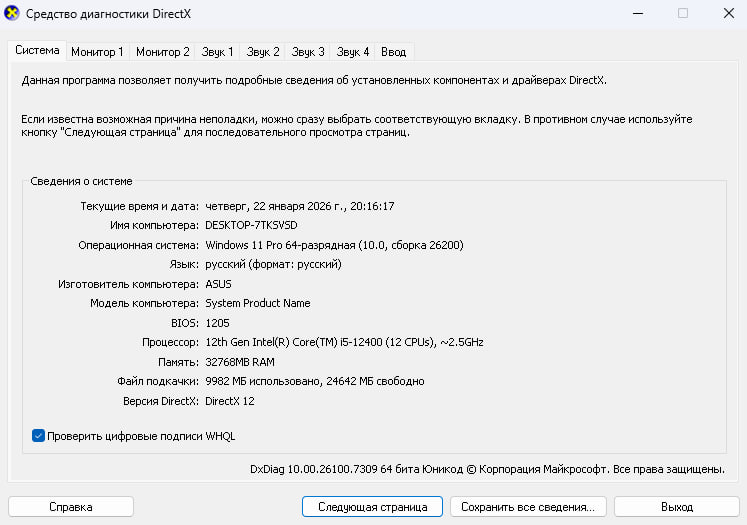Viewport: 747px width, 525px height.
Task: Open the Звук 3 tab
Action: 308,52
